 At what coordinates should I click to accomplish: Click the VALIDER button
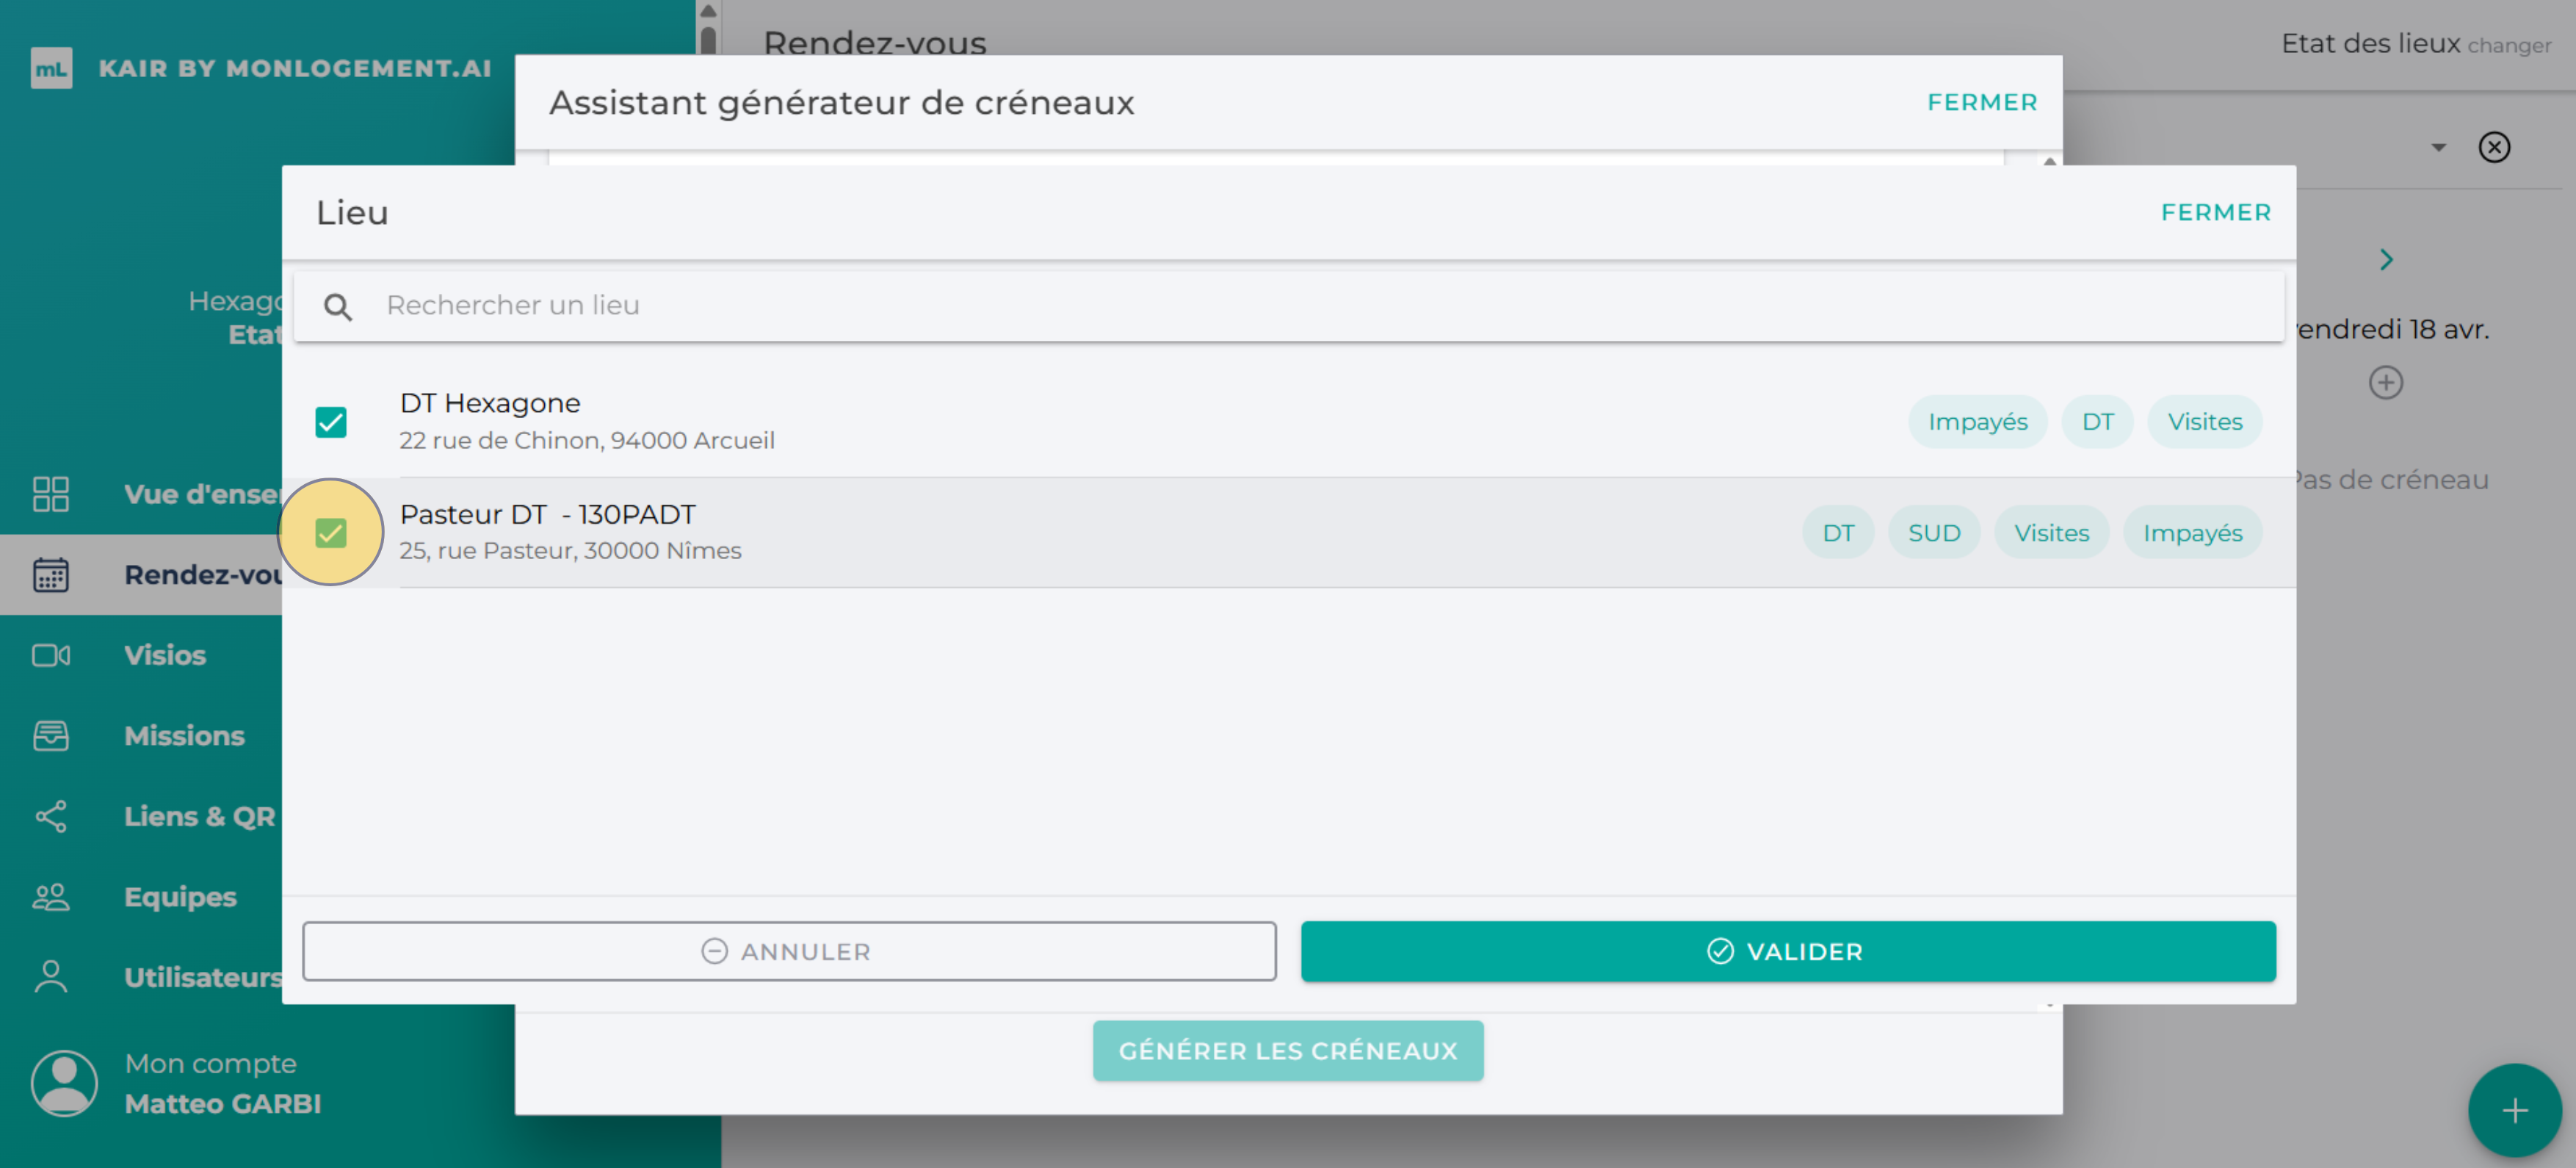pos(1788,951)
